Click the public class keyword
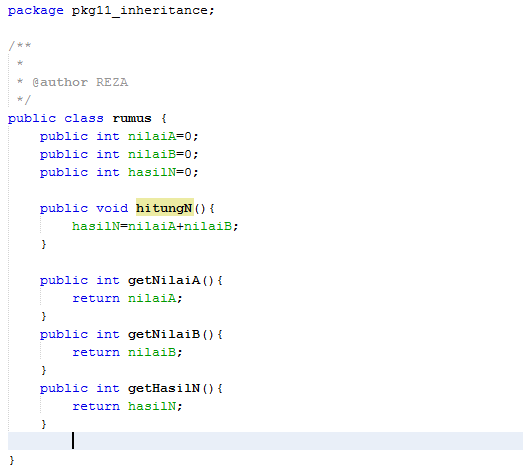Viewport: 523px width, 472px height. 56,118
